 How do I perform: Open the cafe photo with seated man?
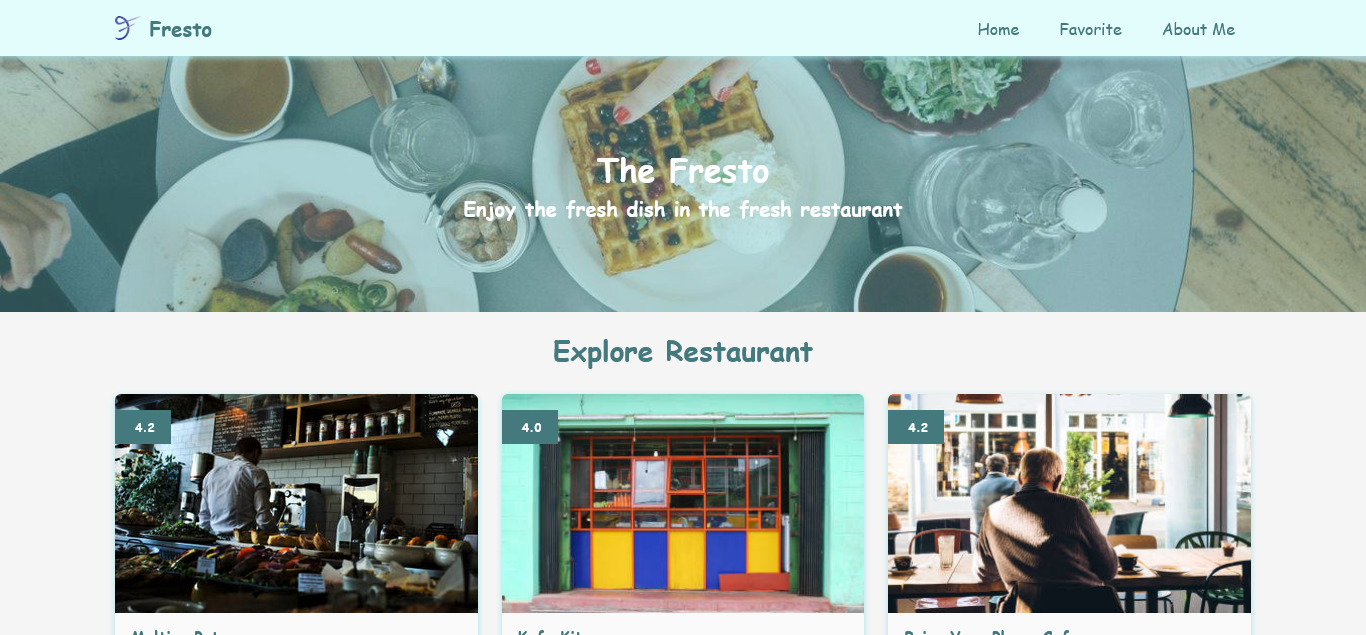coord(1069,503)
